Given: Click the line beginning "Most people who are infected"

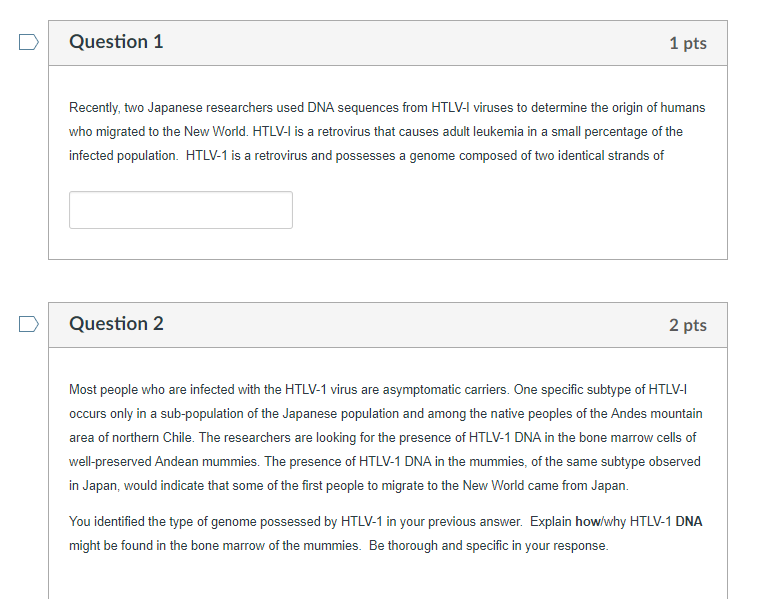Looking at the screenshot, I should [x=378, y=390].
